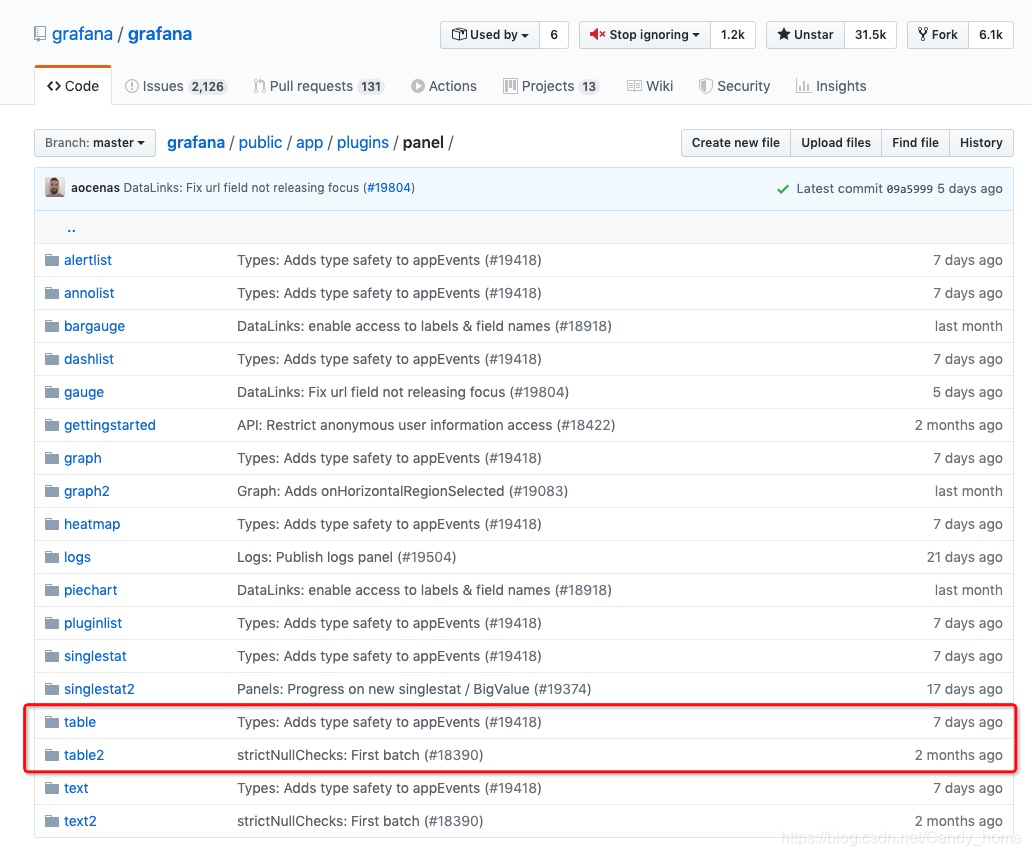Click the heatmap folder icon
Viewport: 1031px width, 856px height.
tap(52, 524)
